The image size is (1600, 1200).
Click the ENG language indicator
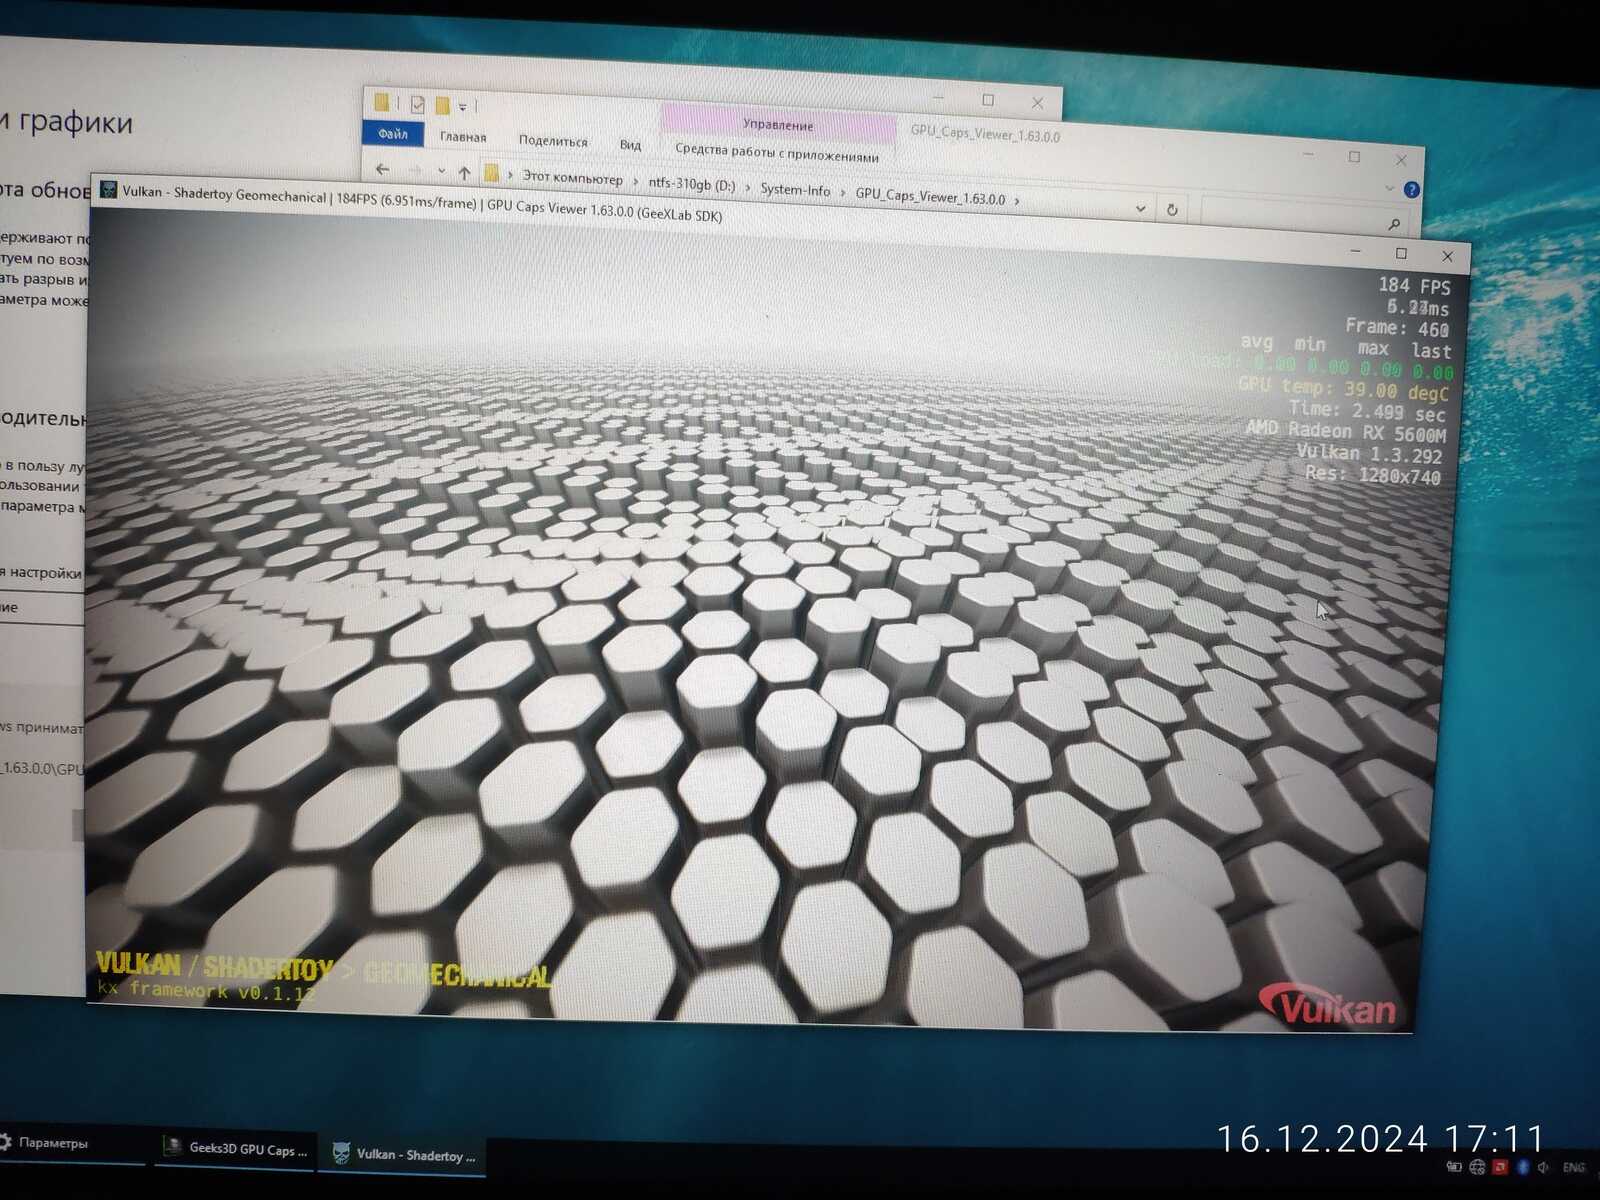point(1574,1167)
